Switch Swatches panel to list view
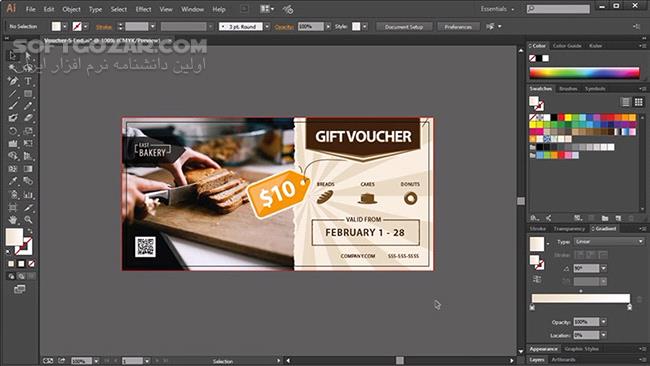650x366 pixels. click(x=626, y=102)
